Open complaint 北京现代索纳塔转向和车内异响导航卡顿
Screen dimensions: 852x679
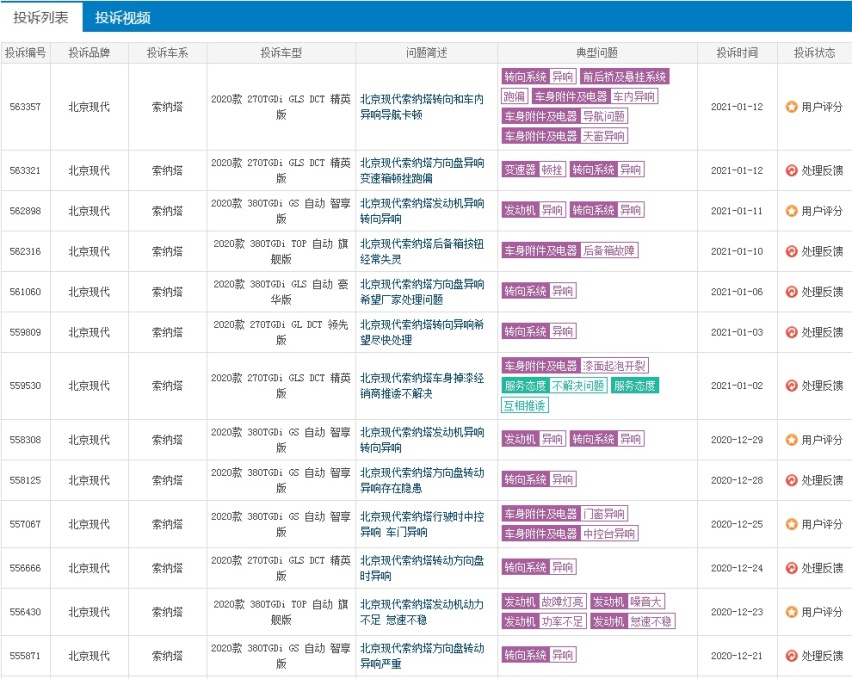422,107
